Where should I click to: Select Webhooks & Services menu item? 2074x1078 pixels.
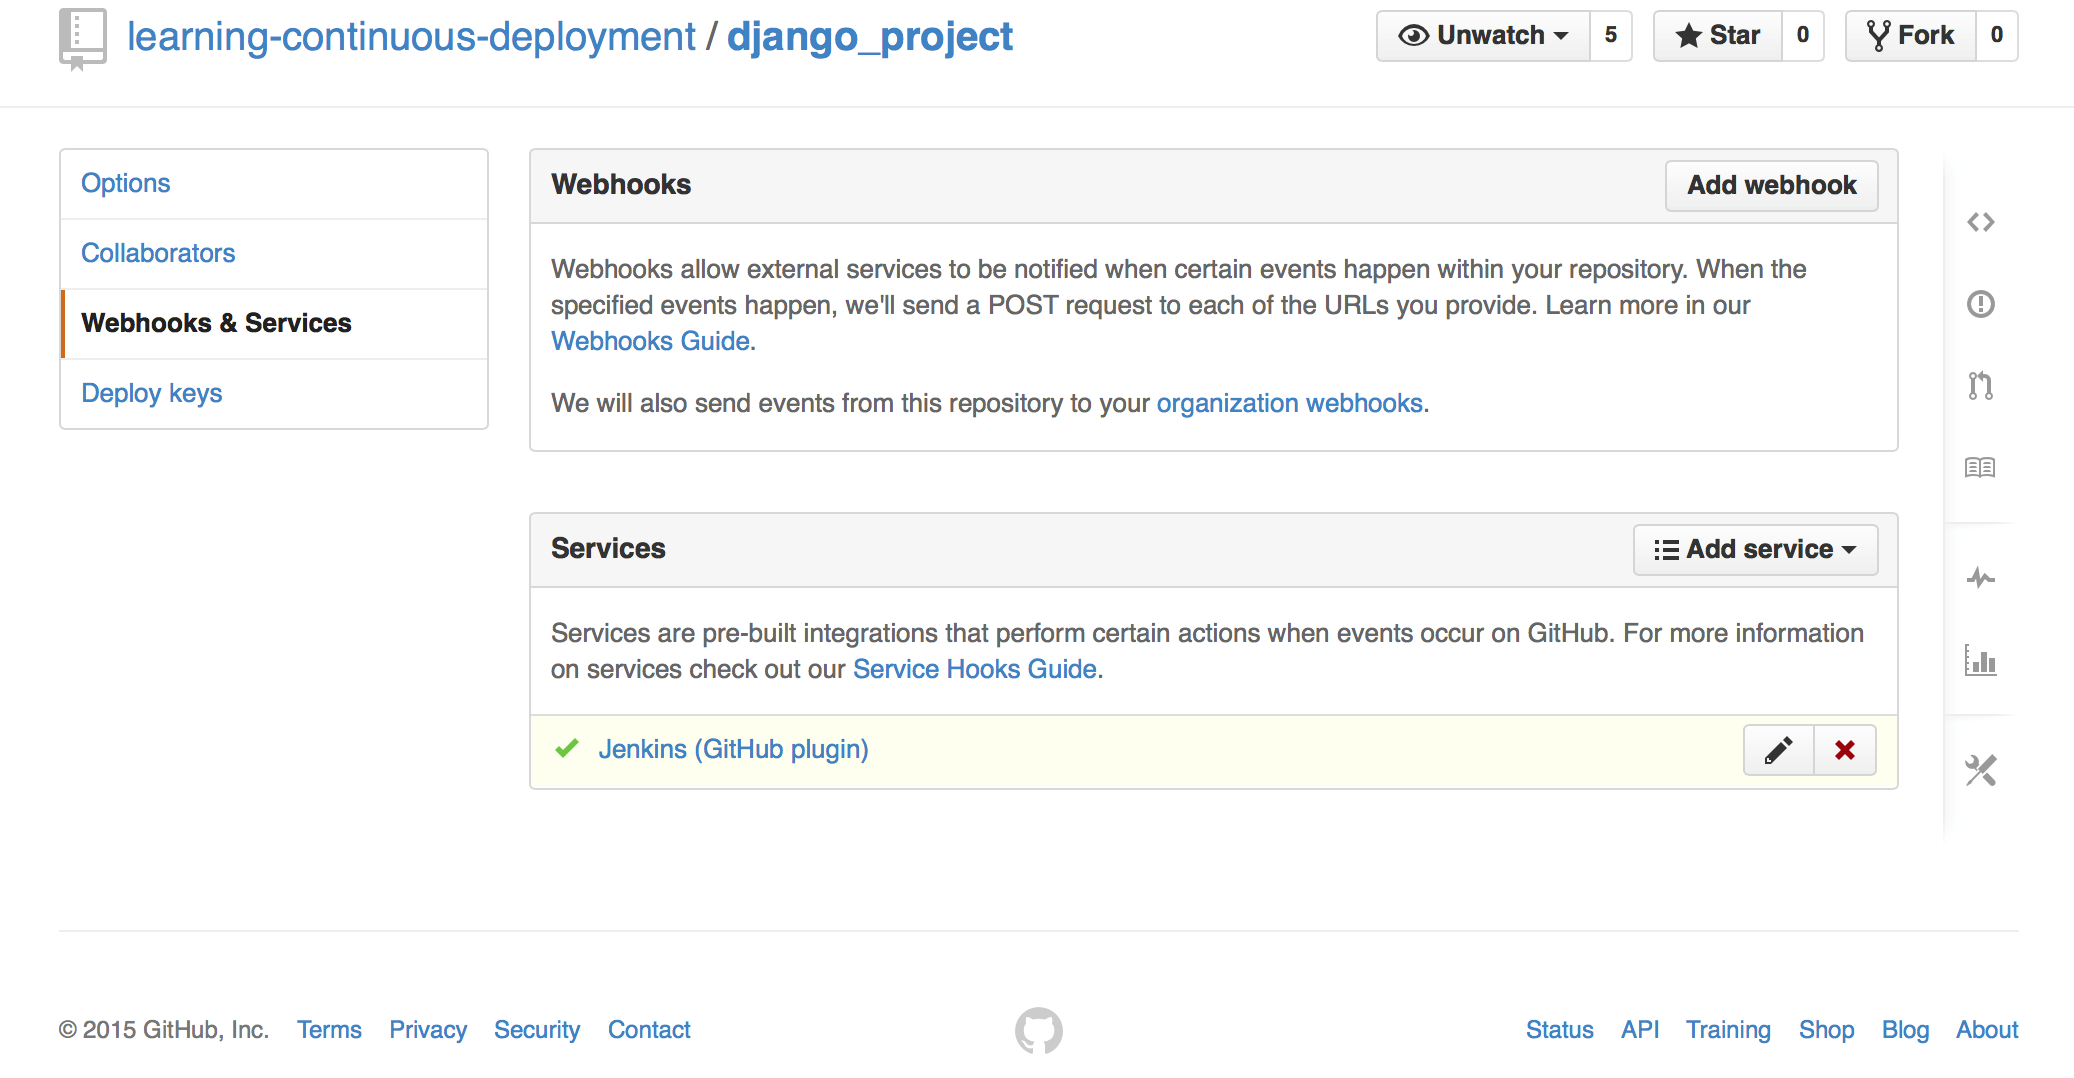tap(274, 324)
